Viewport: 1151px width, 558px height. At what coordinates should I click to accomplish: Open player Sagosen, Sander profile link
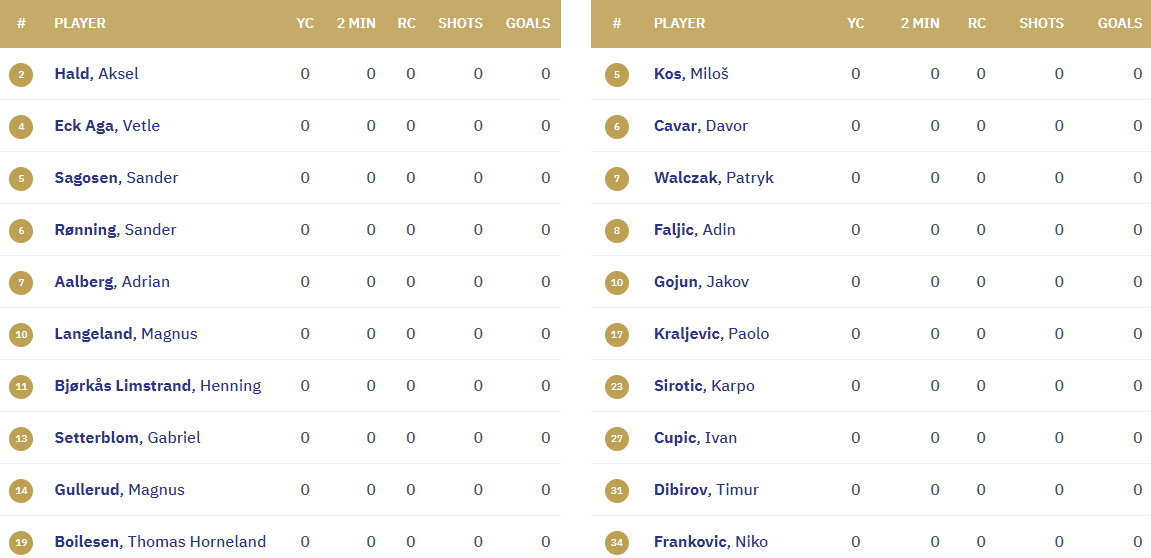[116, 178]
